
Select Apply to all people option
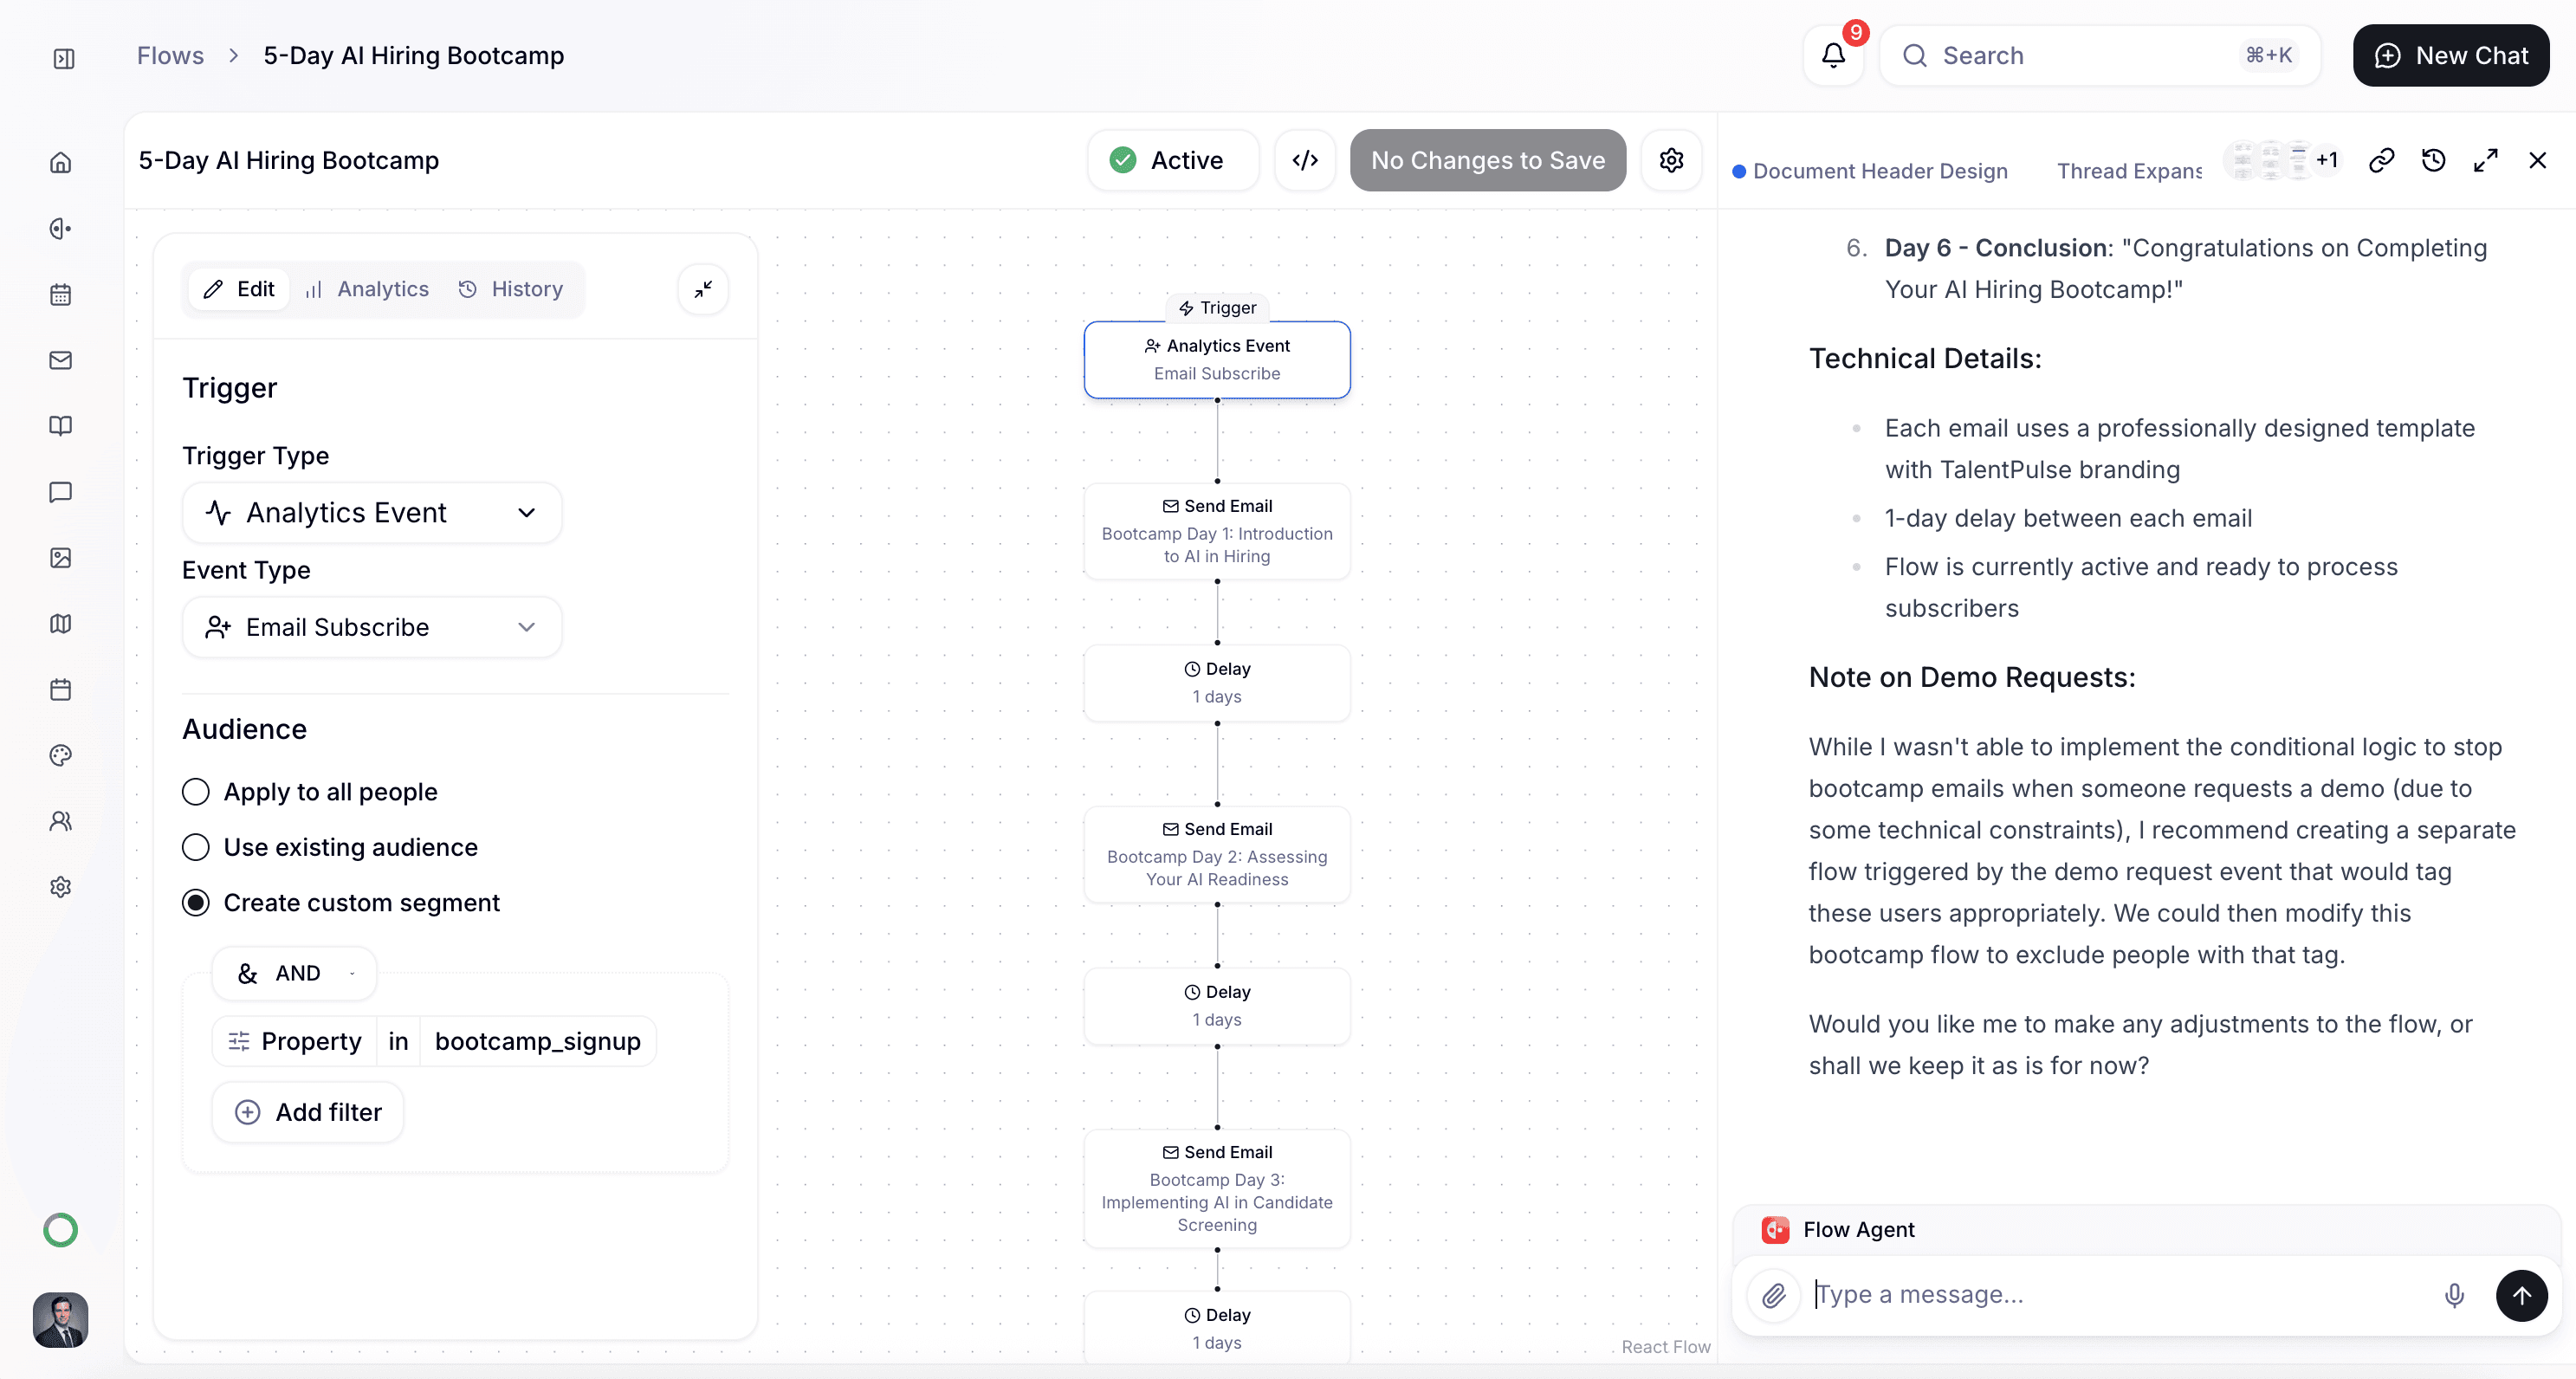pyautogui.click(x=196, y=792)
